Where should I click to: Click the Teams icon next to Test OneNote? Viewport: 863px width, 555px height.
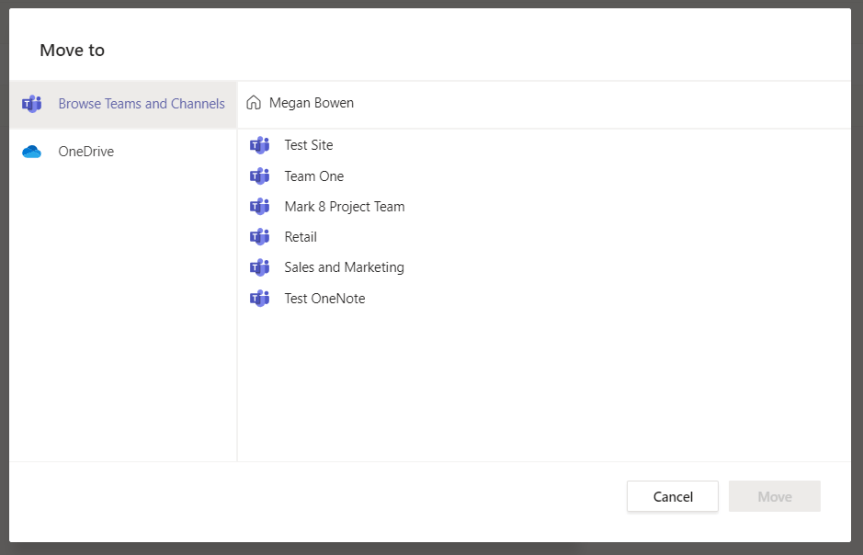point(260,298)
